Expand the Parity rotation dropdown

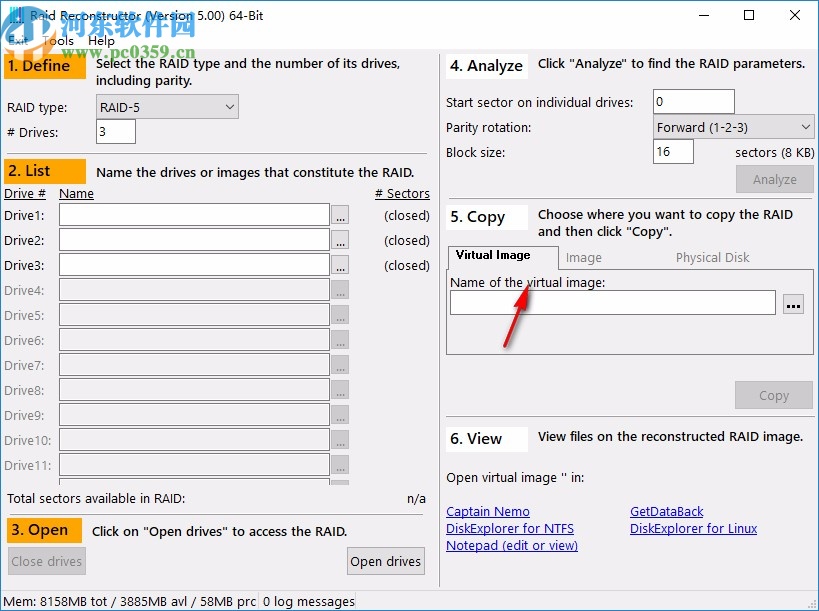[x=733, y=127]
